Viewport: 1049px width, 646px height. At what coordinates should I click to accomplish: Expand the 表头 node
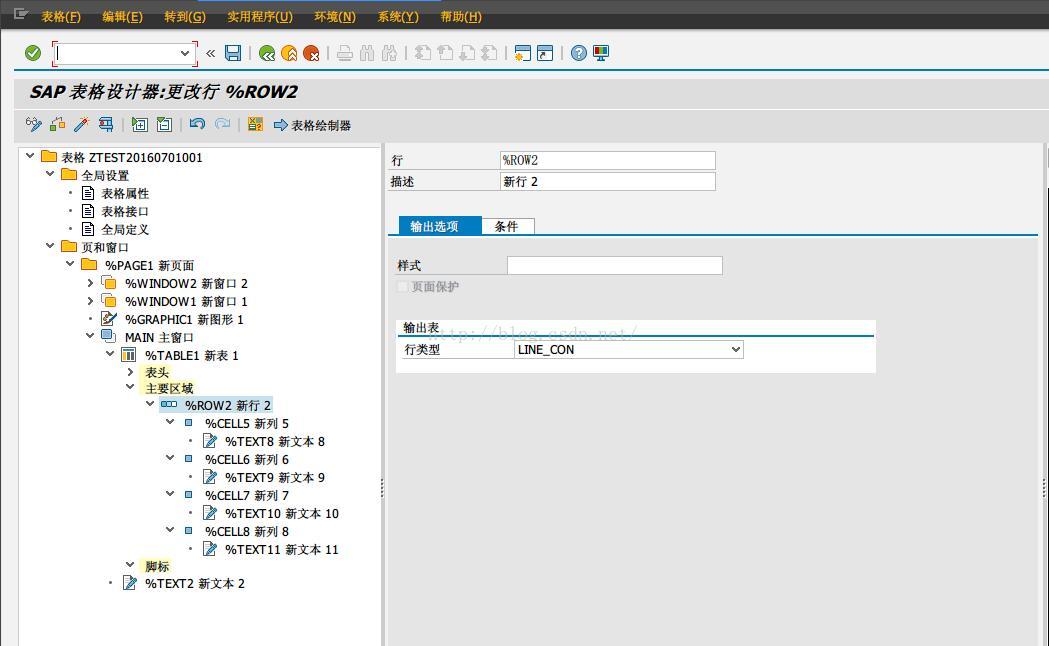pyautogui.click(x=130, y=372)
